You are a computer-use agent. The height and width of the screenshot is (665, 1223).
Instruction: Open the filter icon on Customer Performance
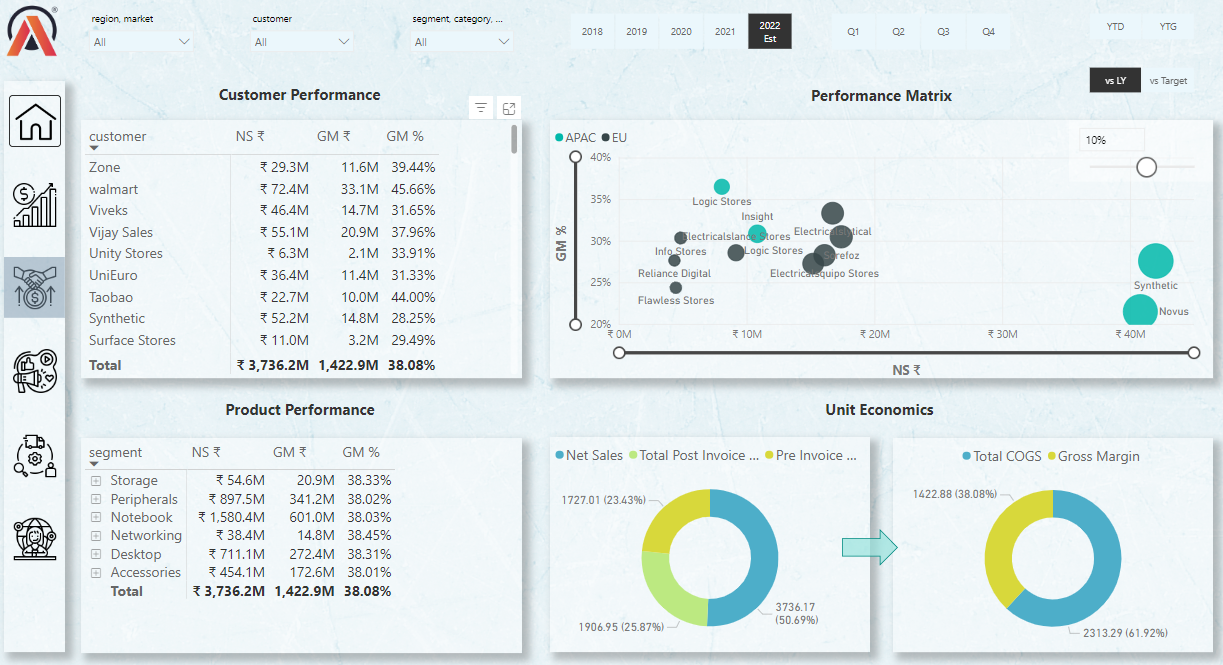click(480, 107)
